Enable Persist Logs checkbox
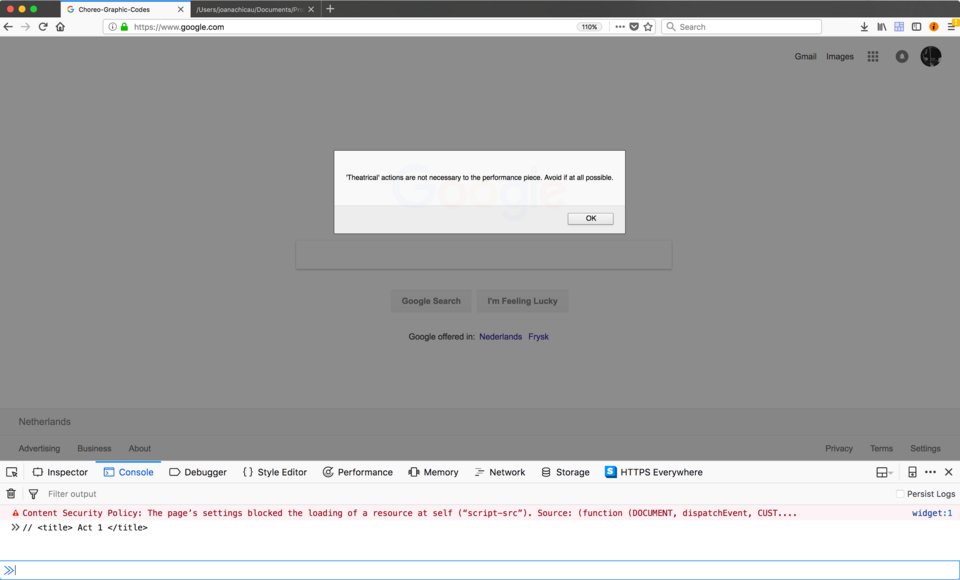This screenshot has height=580, width=960. pos(900,494)
